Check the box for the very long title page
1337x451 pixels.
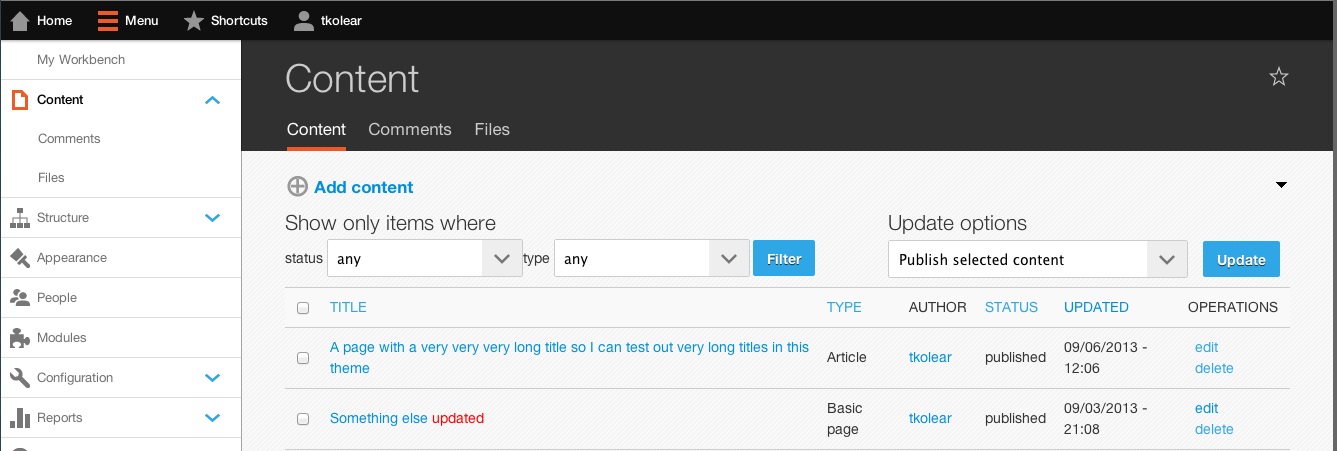tap(303, 358)
